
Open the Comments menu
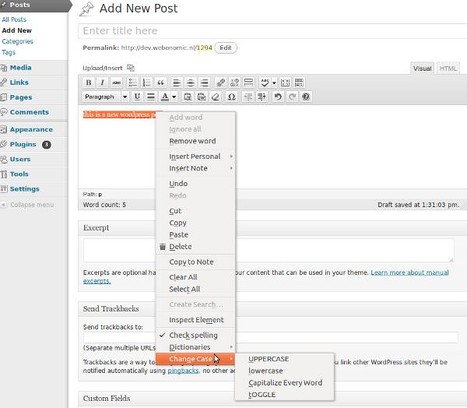click(29, 112)
